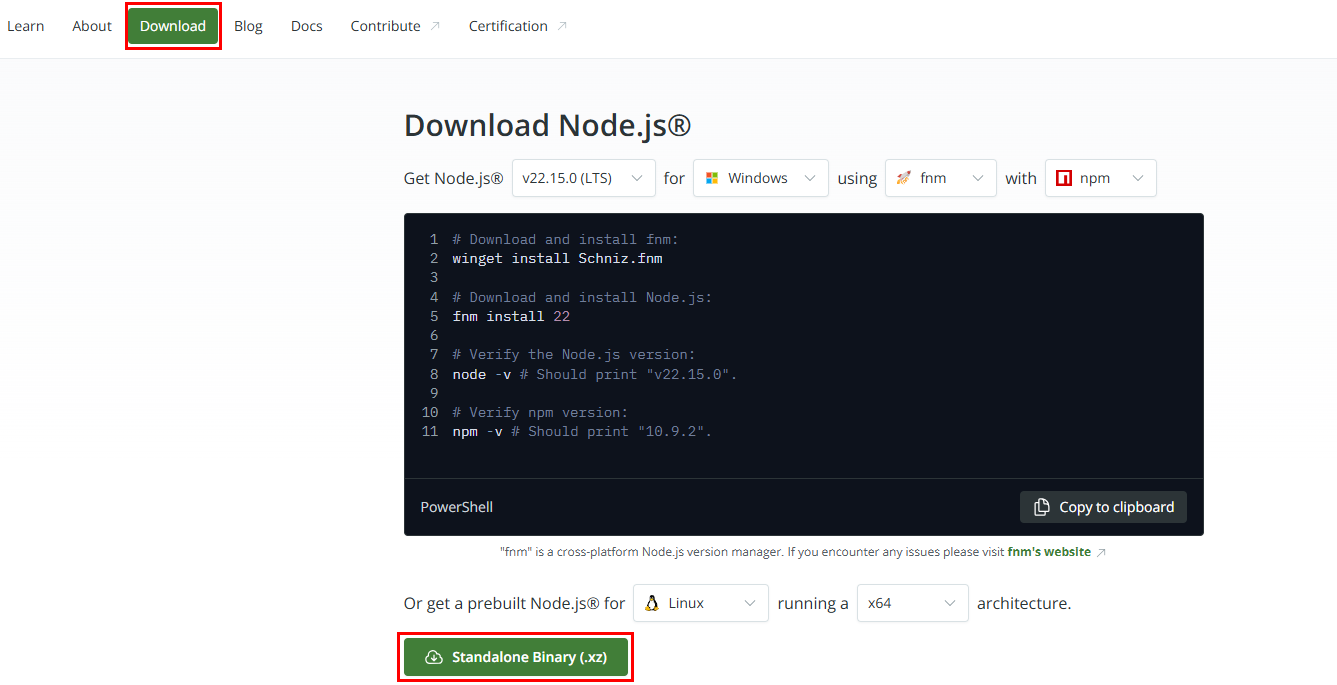Click the "# Verify npm version:" comment
Screen dimensions: 1337x685
tap(540, 412)
